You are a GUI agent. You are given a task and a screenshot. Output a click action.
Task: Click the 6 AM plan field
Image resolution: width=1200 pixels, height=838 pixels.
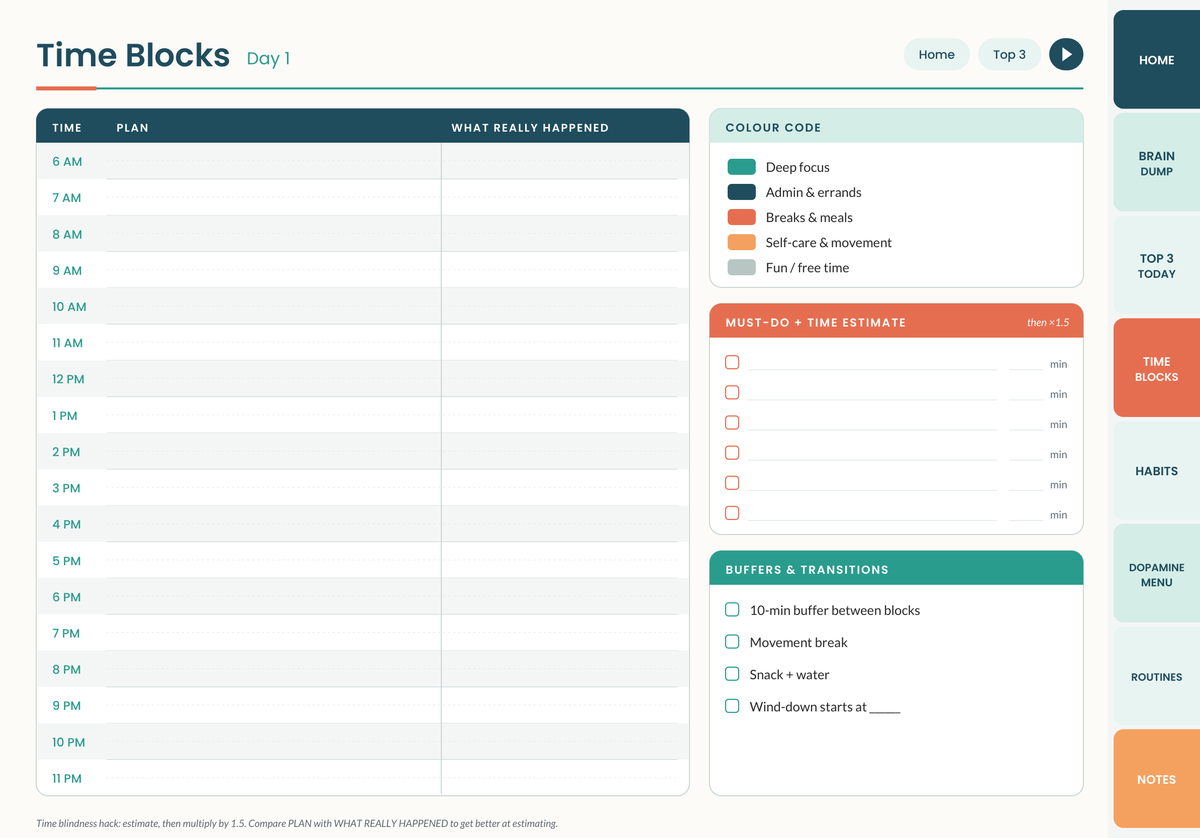coord(273,161)
